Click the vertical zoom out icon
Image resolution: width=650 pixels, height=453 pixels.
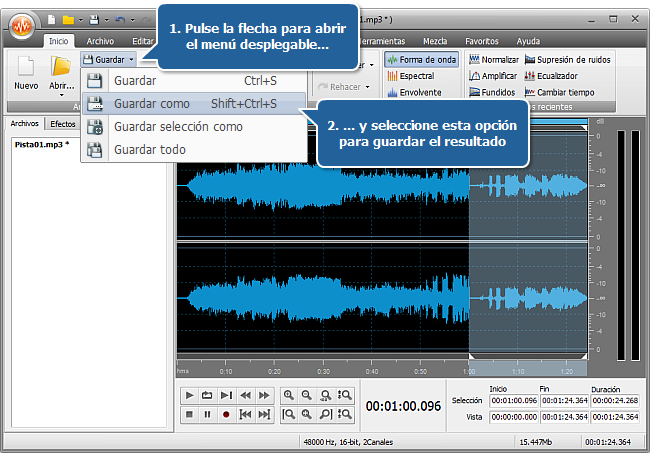click(x=344, y=414)
